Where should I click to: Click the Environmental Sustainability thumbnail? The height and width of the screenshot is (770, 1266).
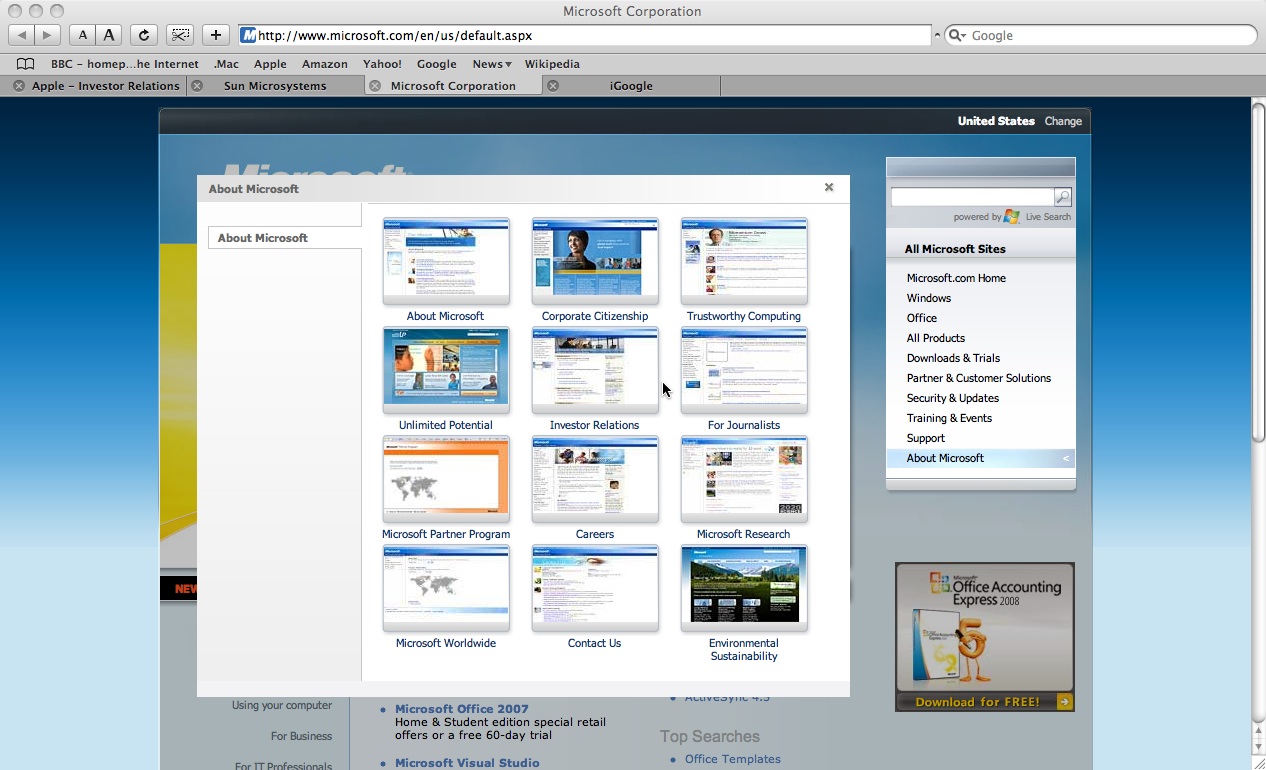pyautogui.click(x=743, y=587)
